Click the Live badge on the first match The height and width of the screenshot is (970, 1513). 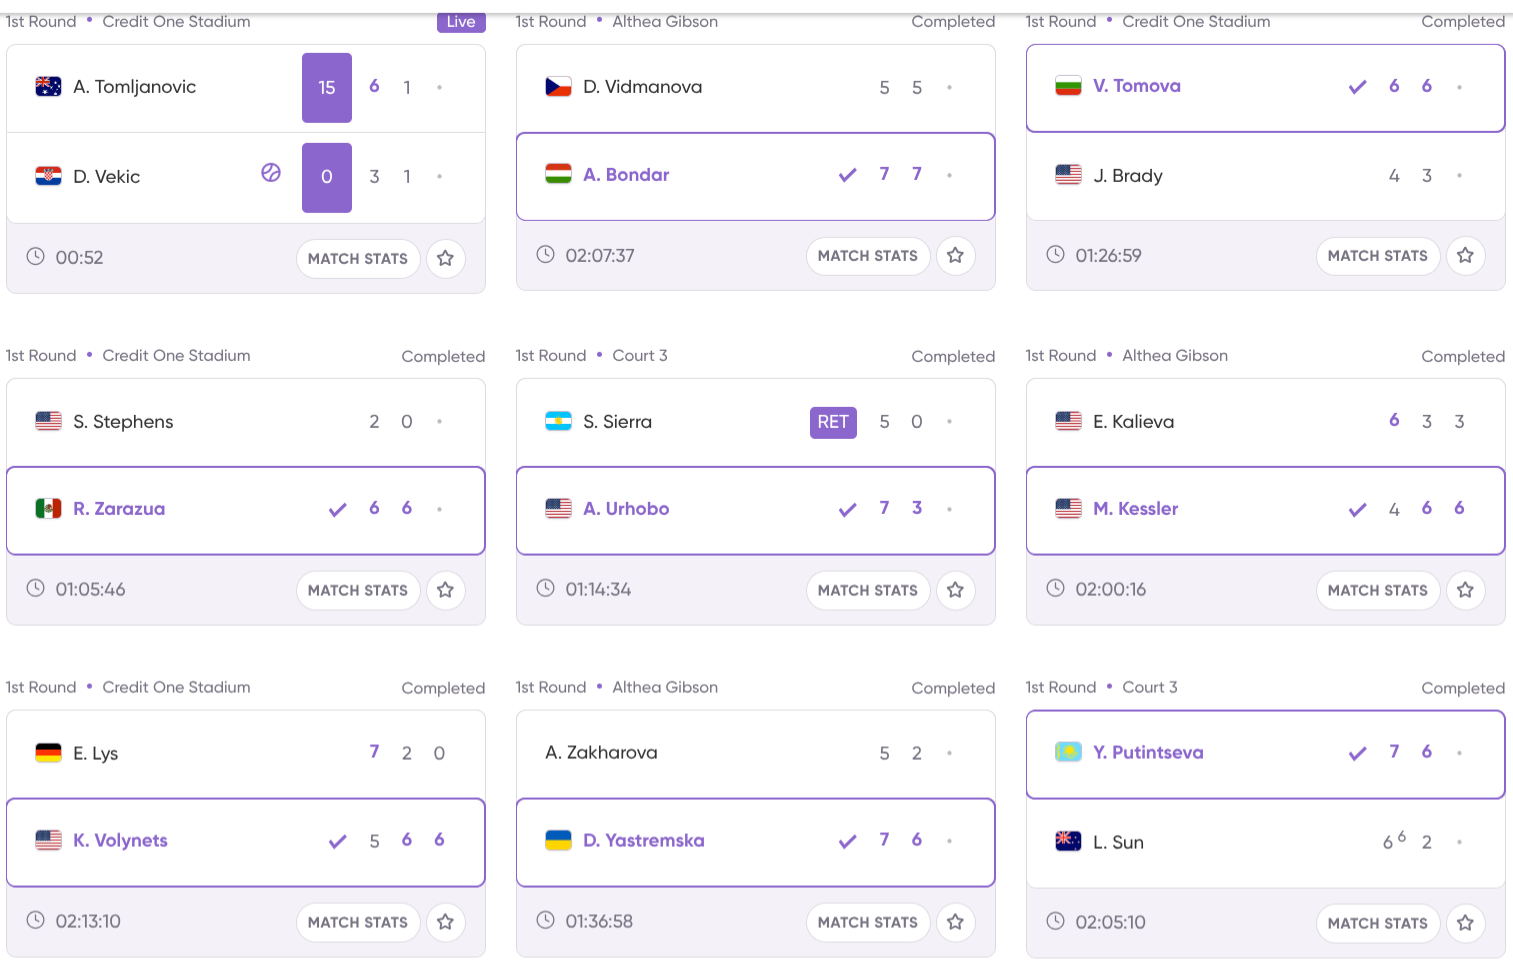[x=460, y=22]
